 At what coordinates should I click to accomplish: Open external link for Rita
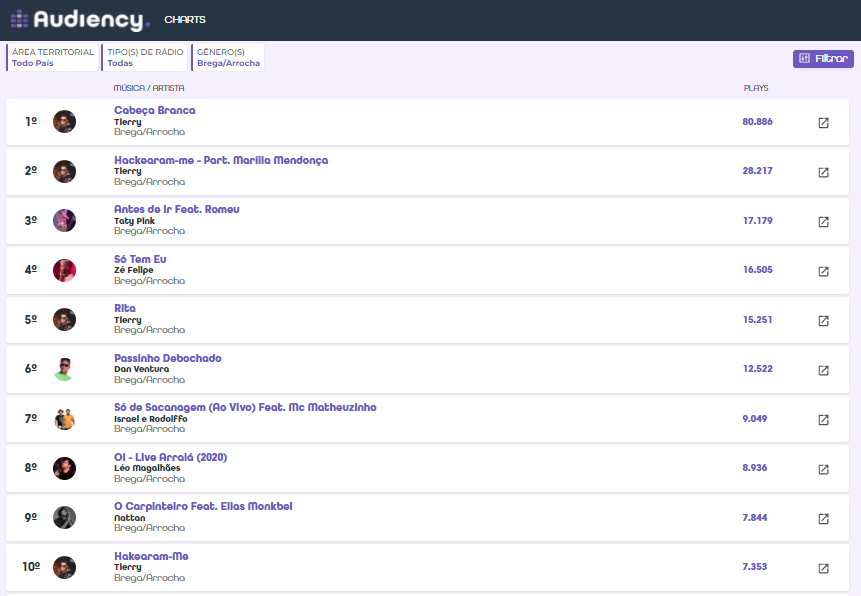pyautogui.click(x=823, y=321)
